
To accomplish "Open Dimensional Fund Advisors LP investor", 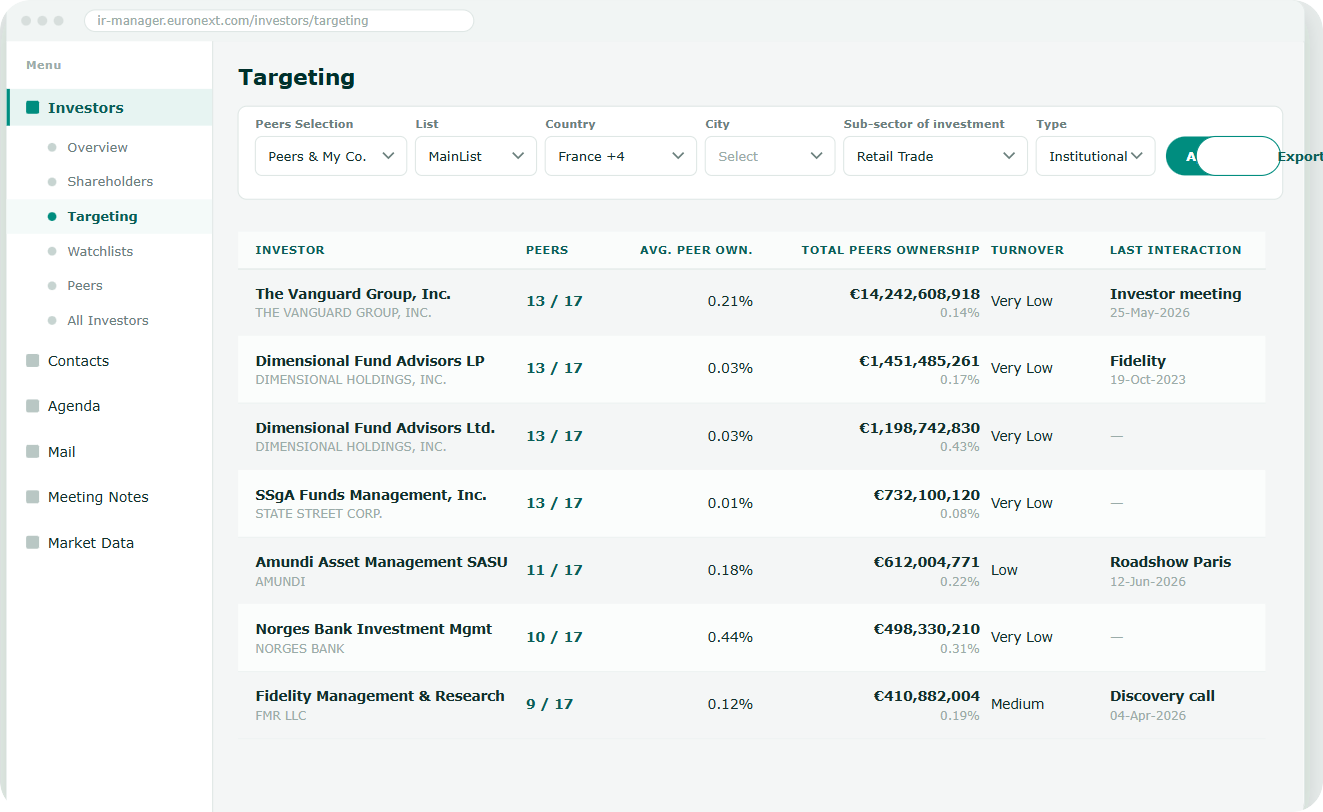I will pos(370,361).
